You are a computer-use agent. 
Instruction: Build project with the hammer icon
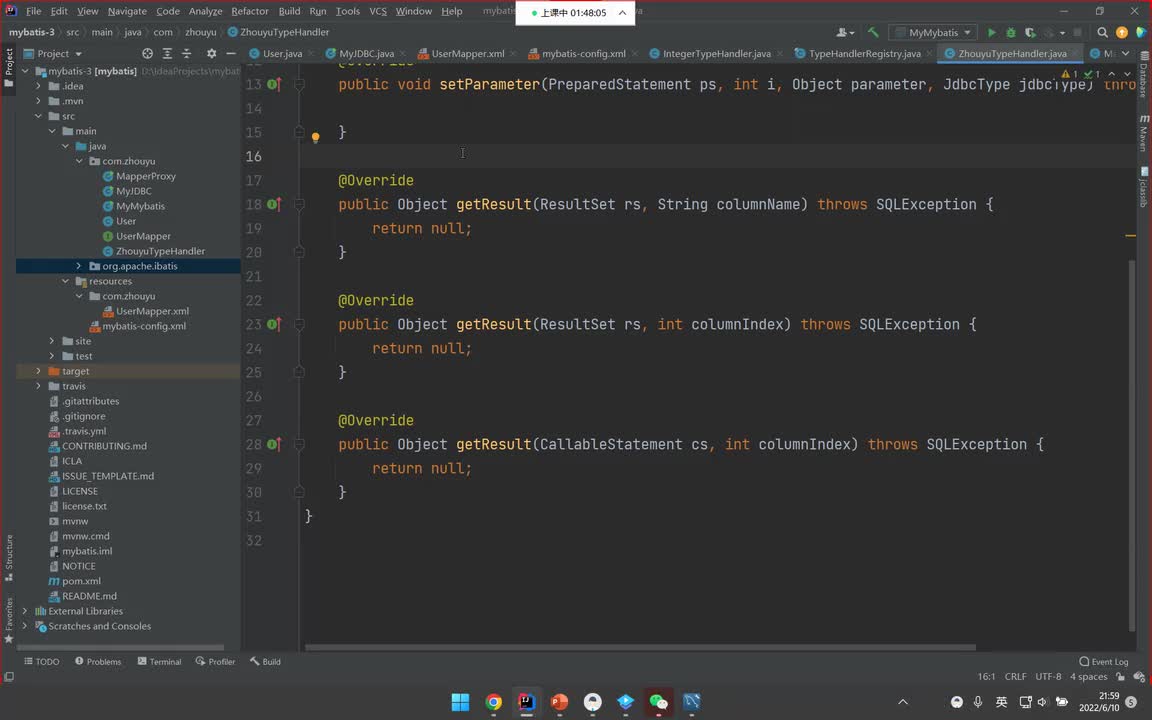pyautogui.click(x=873, y=33)
